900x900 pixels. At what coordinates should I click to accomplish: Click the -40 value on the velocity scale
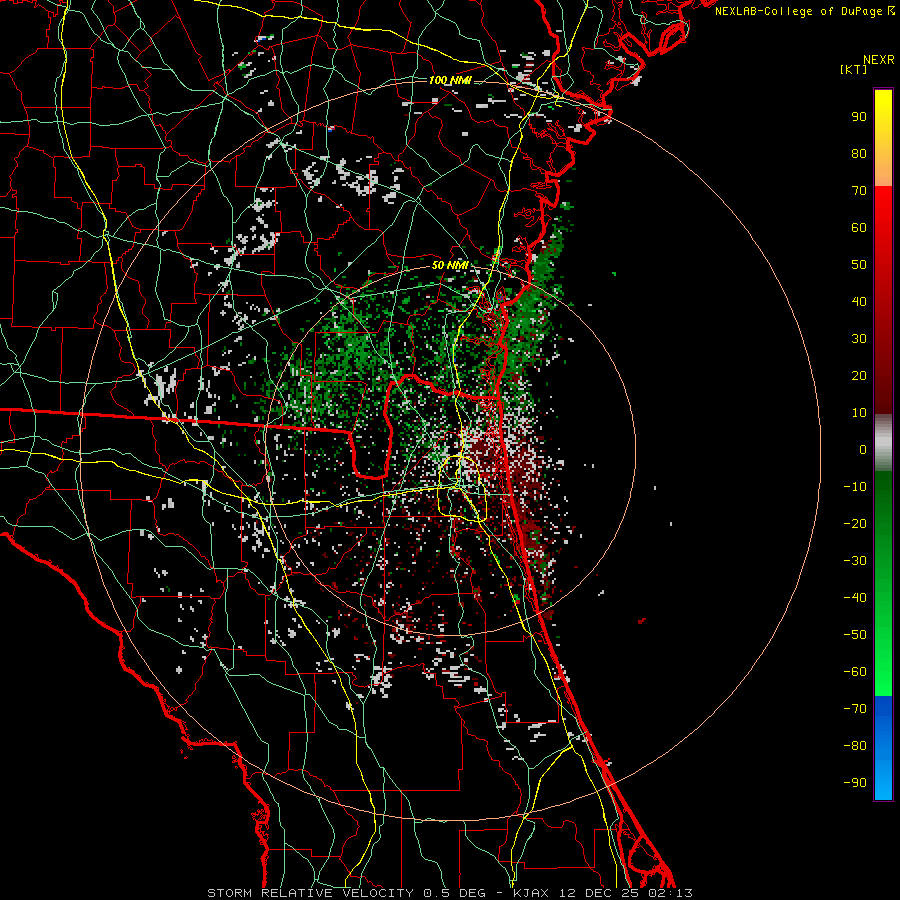(x=855, y=598)
